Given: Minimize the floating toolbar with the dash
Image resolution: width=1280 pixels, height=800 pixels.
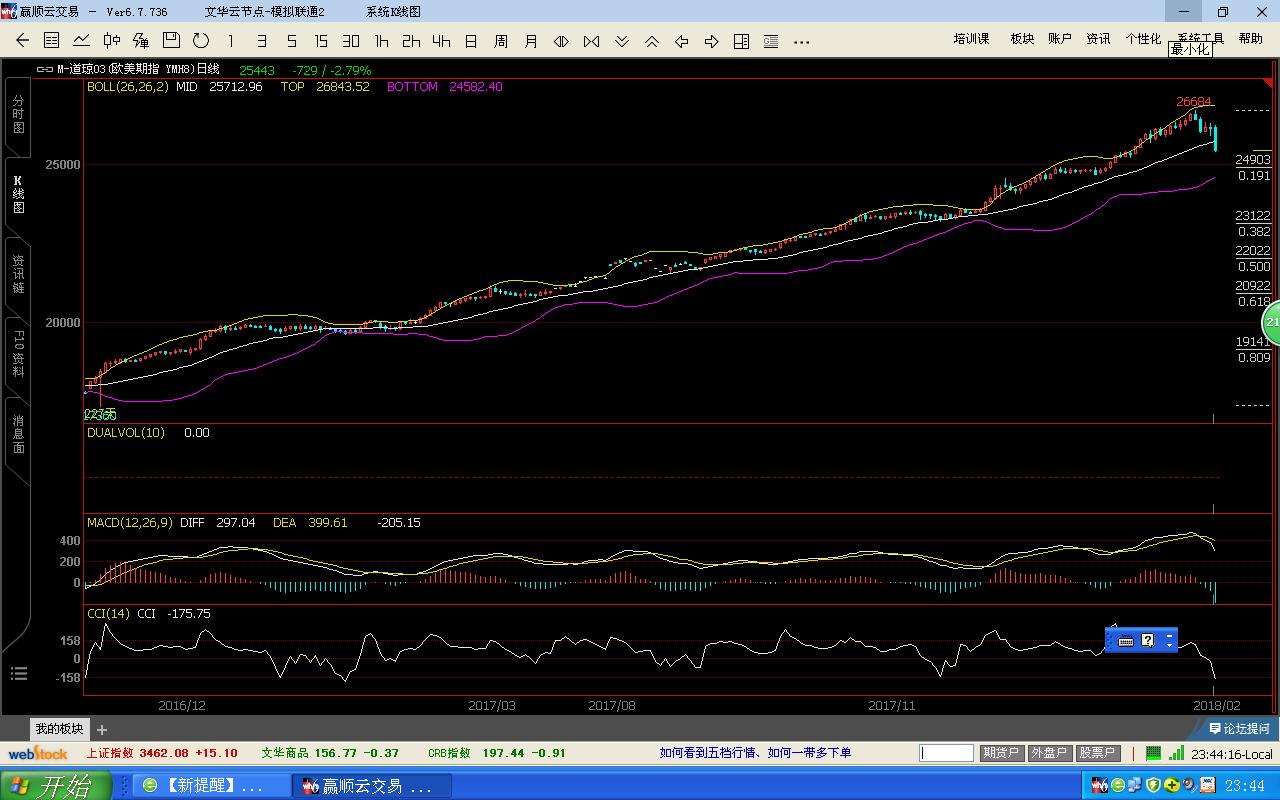Looking at the screenshot, I should pos(1170,634).
